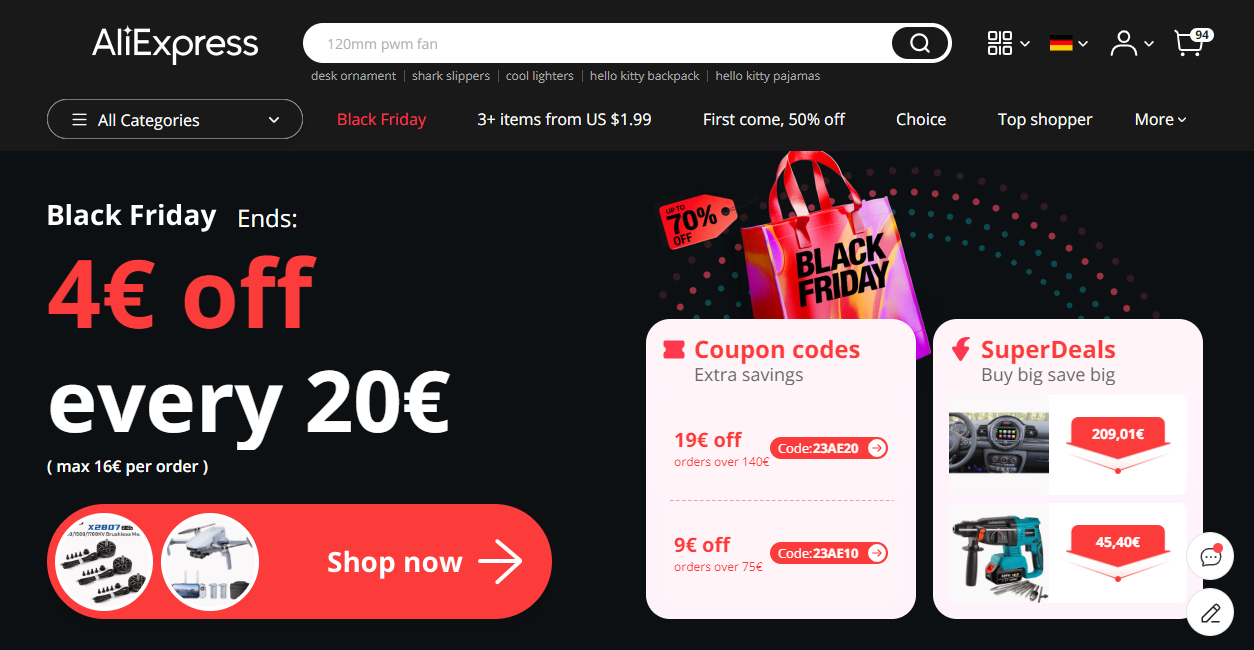The width and height of the screenshot is (1254, 650).
Task: Open the car display SuperDeals thumbnail
Action: coord(999,441)
